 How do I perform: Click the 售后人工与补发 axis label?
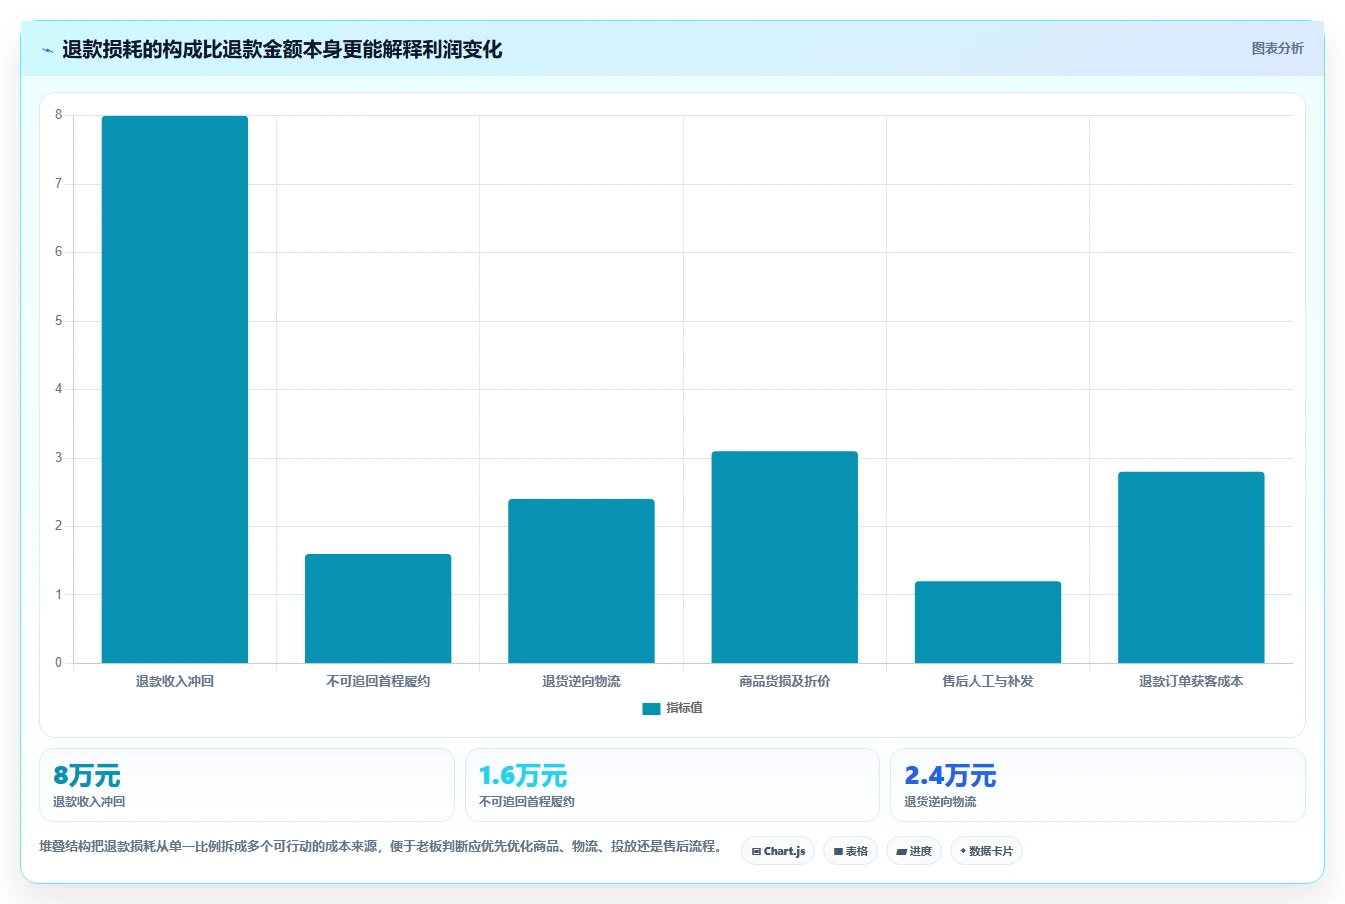[988, 681]
